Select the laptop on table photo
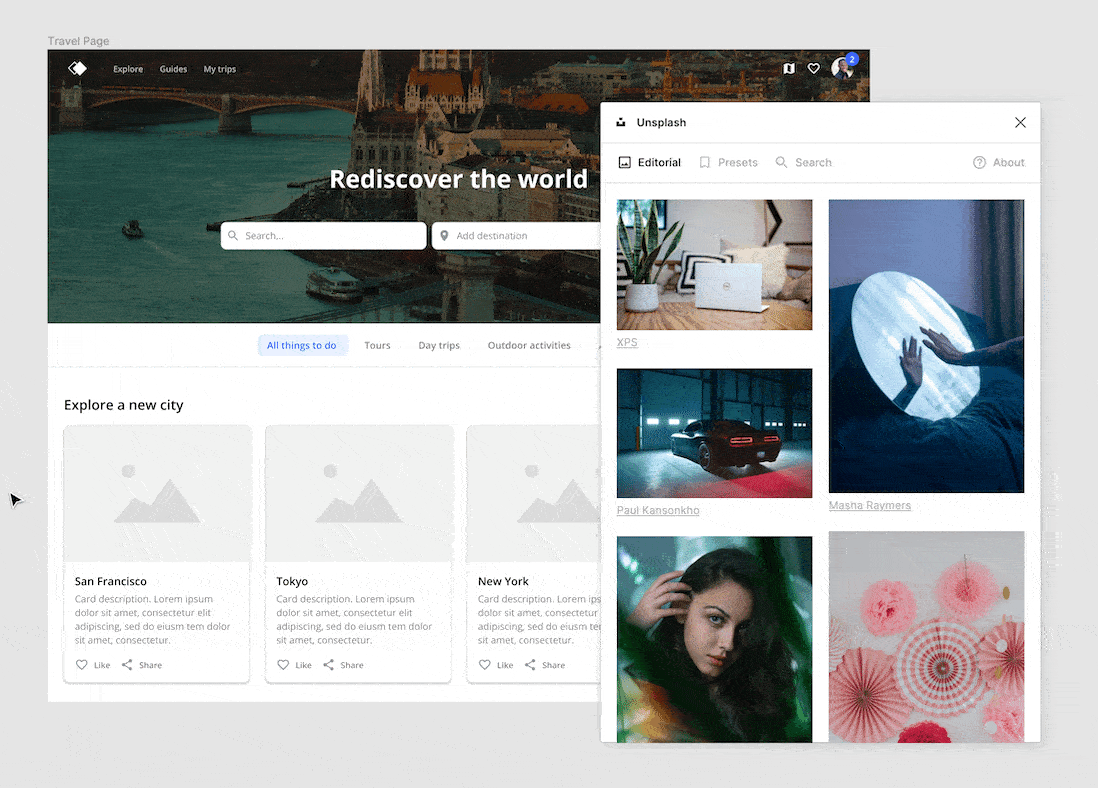1098x788 pixels. [x=714, y=265]
